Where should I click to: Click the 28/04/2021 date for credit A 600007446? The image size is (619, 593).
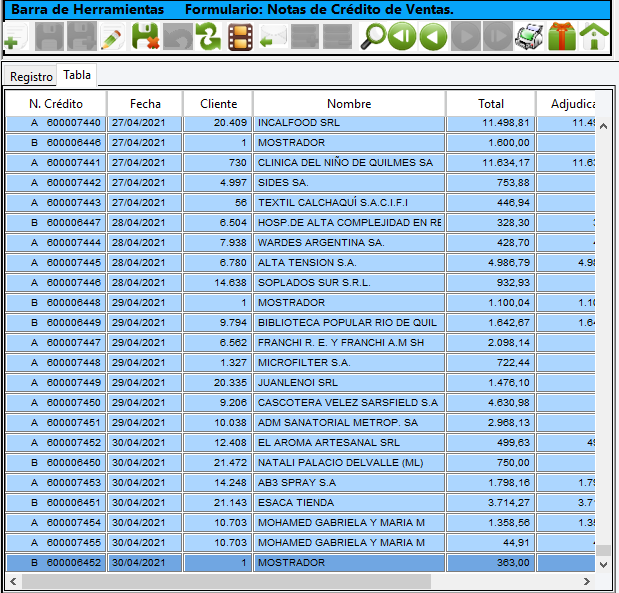(x=144, y=283)
